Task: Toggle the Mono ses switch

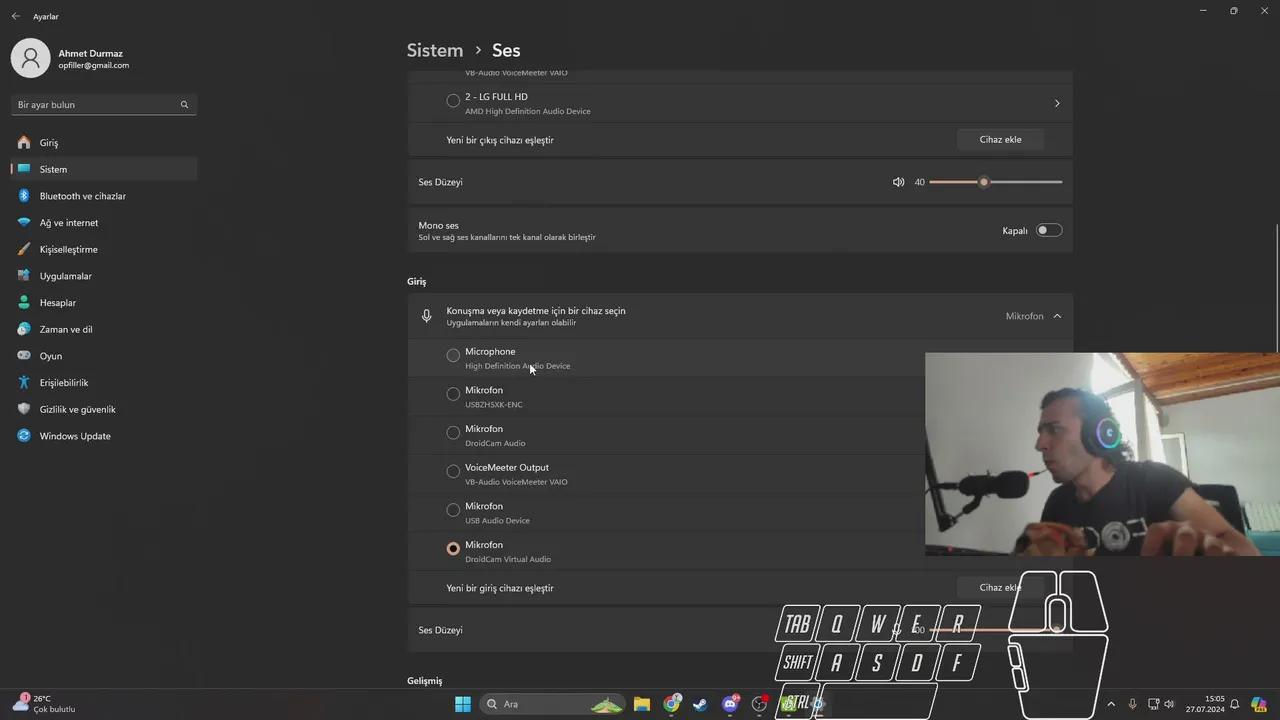Action: coord(1048,230)
